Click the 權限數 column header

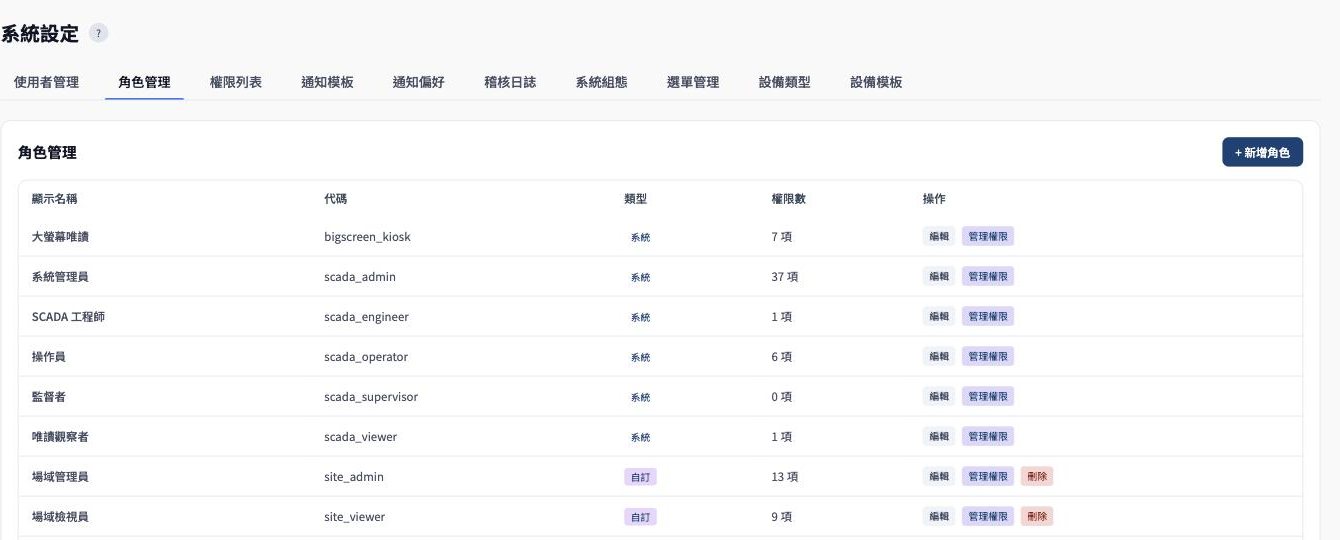(789, 199)
